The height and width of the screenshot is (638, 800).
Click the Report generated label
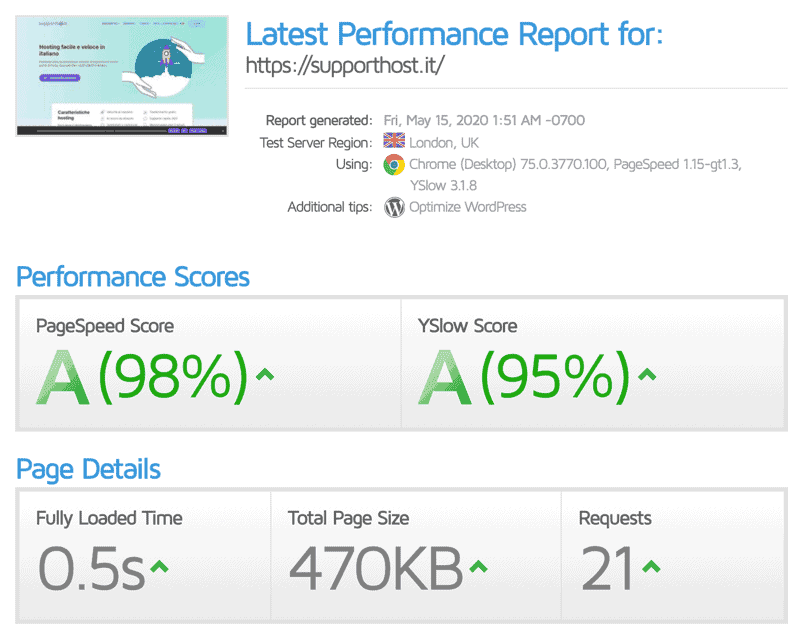(x=319, y=120)
